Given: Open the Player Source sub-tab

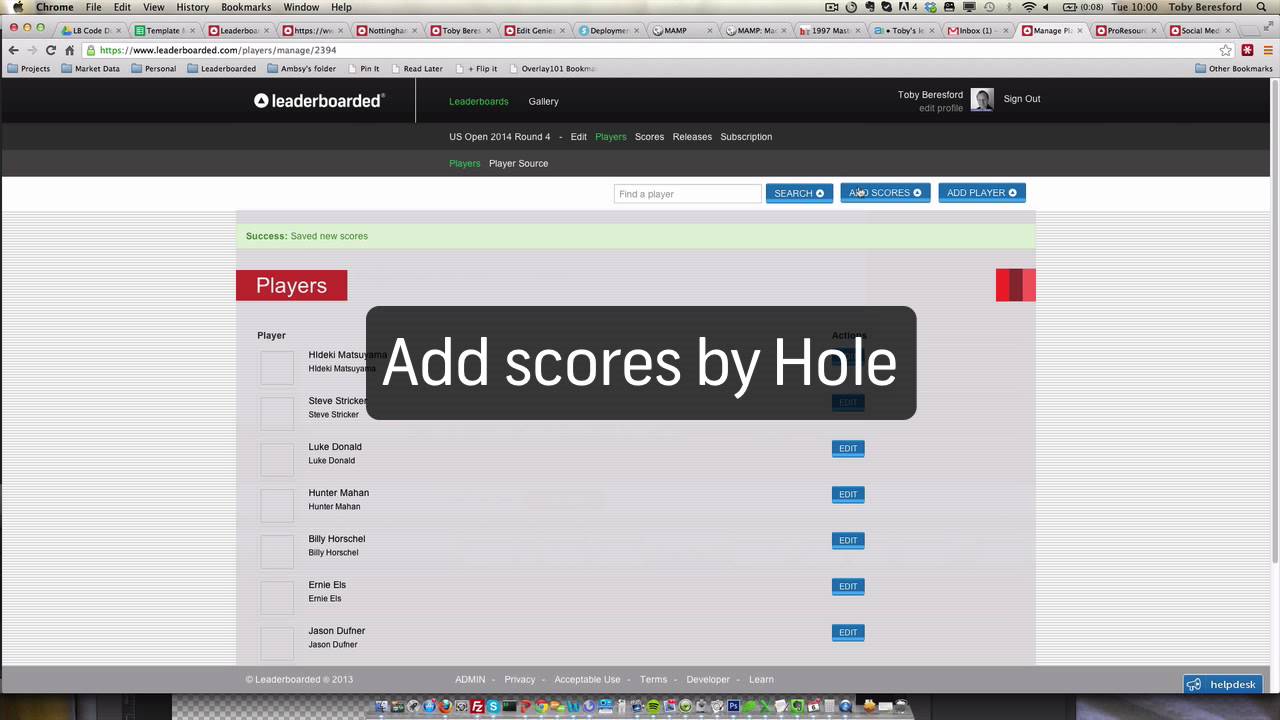Looking at the screenshot, I should tap(518, 163).
